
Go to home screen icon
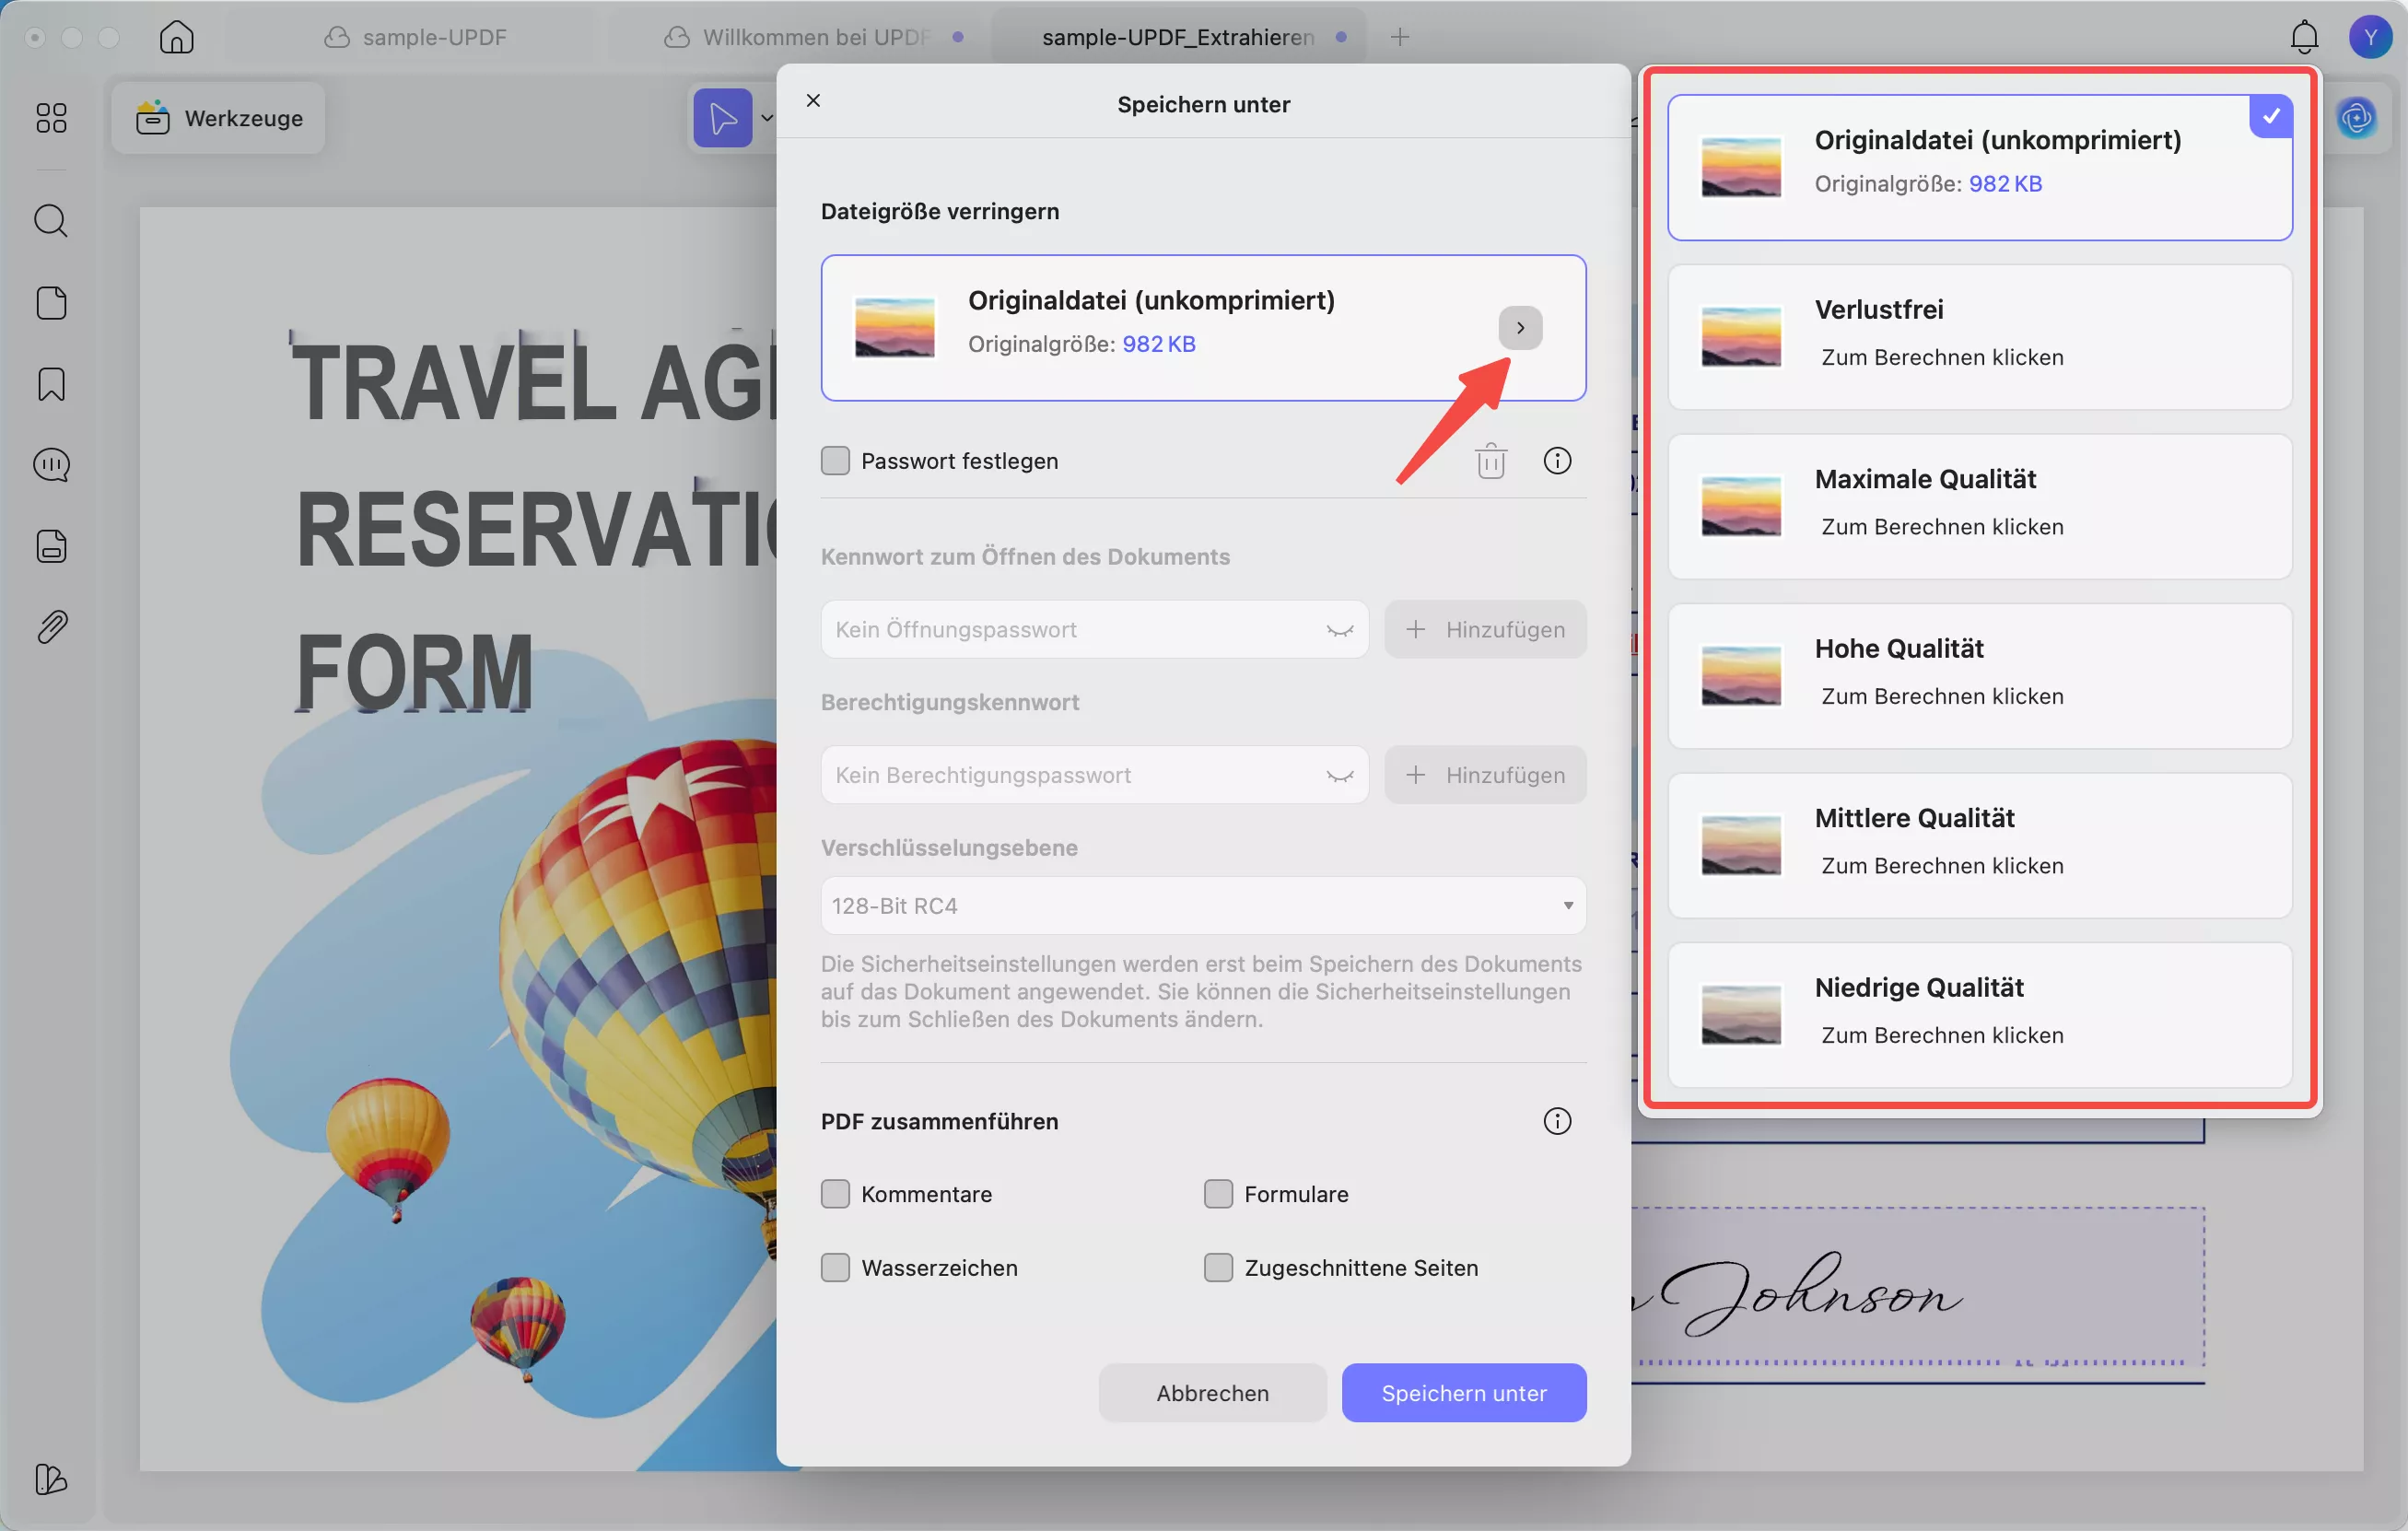(x=176, y=37)
